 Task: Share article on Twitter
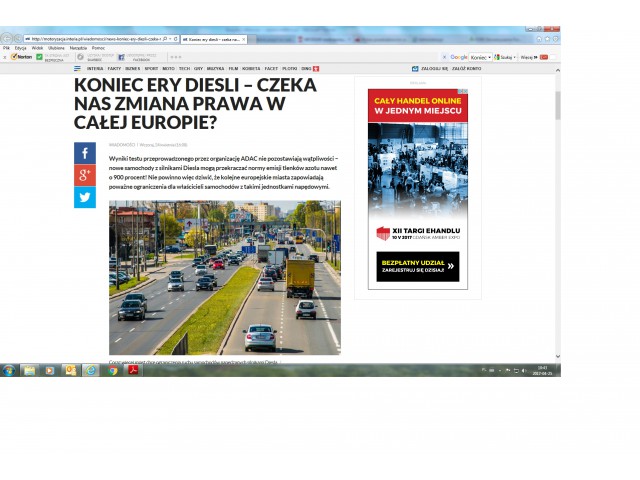click(85, 197)
